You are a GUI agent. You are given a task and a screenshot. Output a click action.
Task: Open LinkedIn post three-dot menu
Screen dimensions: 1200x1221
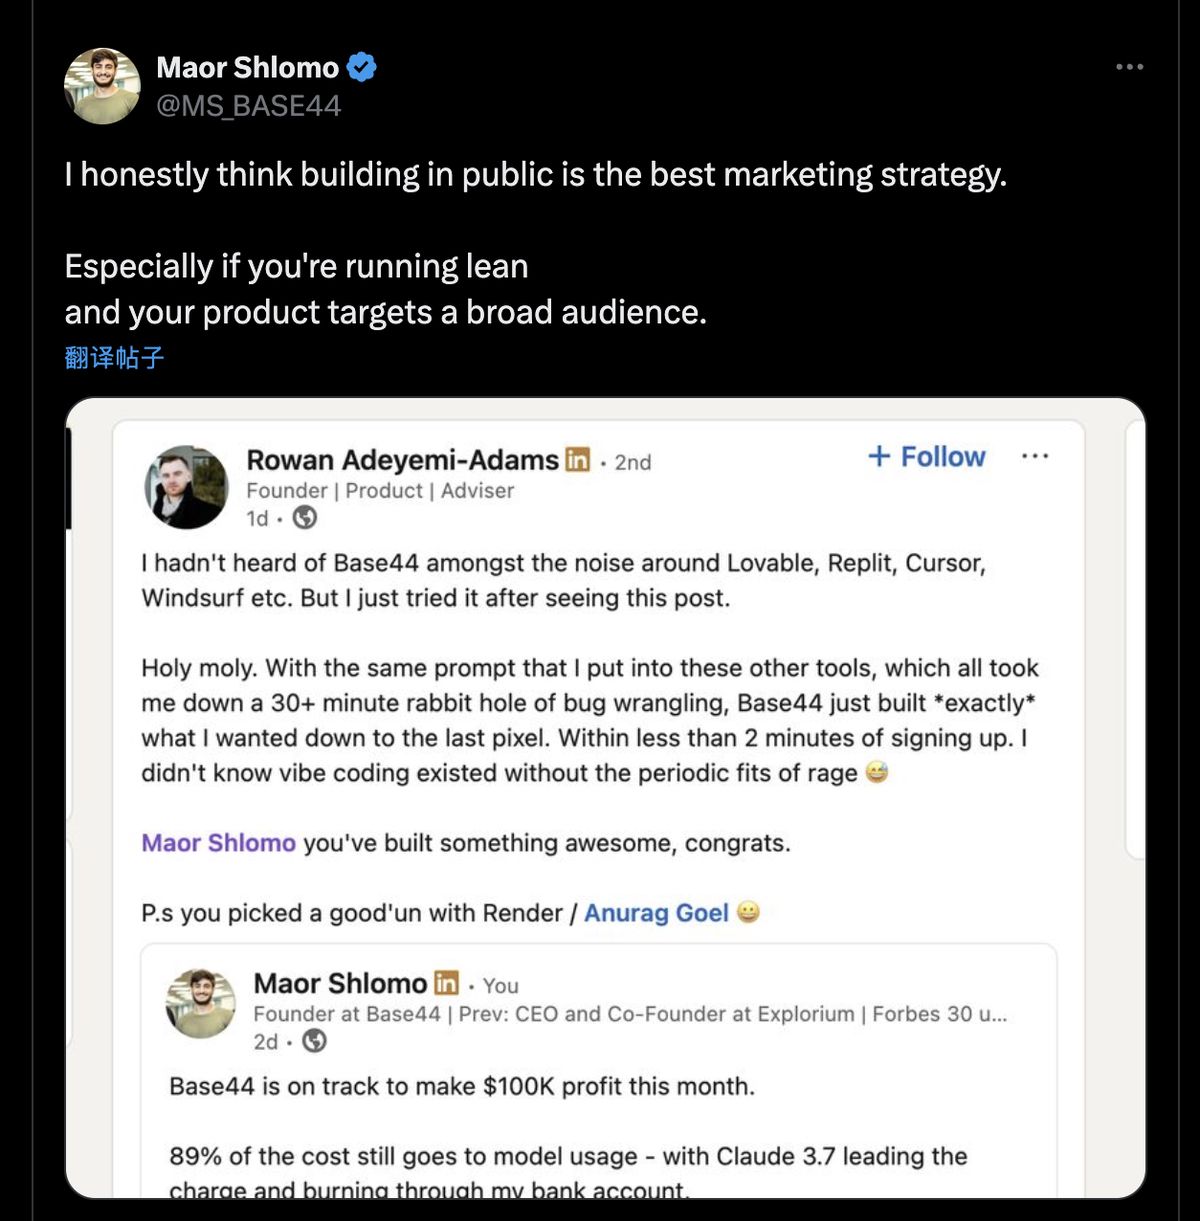point(1035,456)
